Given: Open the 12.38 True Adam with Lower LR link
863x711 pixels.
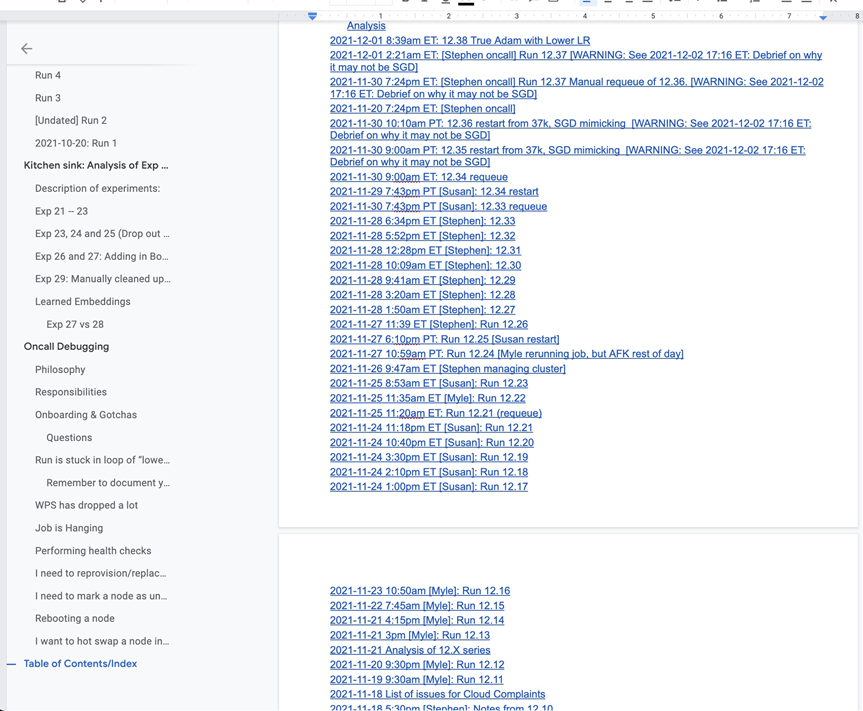Looking at the screenshot, I should [460, 41].
